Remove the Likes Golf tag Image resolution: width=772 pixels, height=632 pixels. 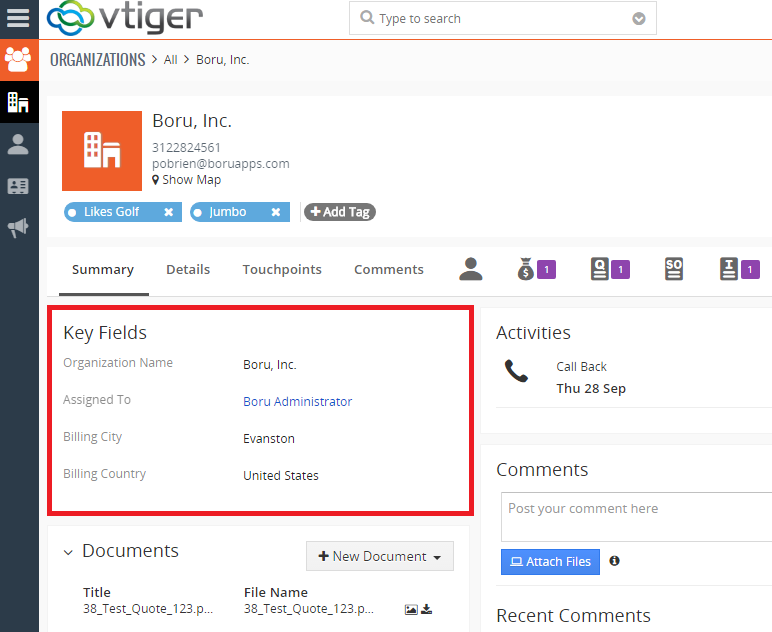point(168,212)
